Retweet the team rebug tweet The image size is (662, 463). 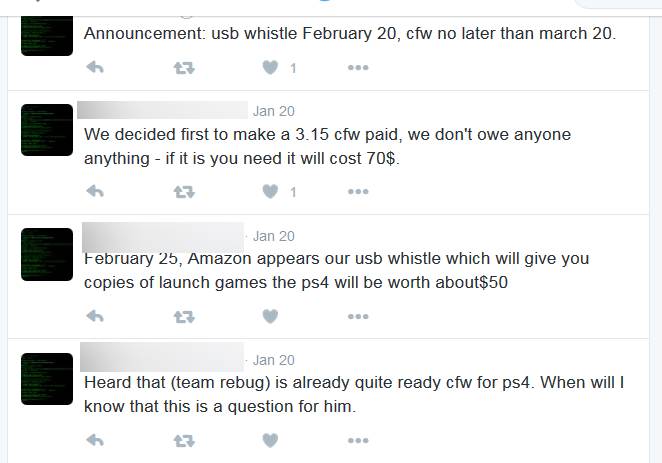184,441
